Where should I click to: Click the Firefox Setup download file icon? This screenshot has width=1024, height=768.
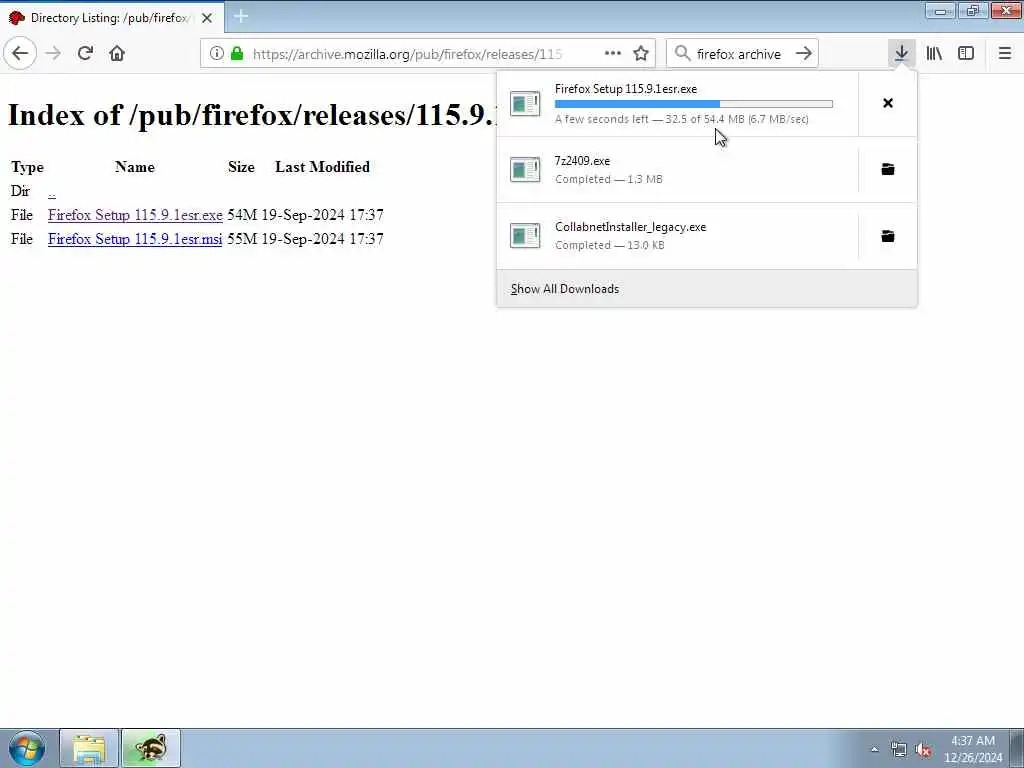(x=525, y=104)
